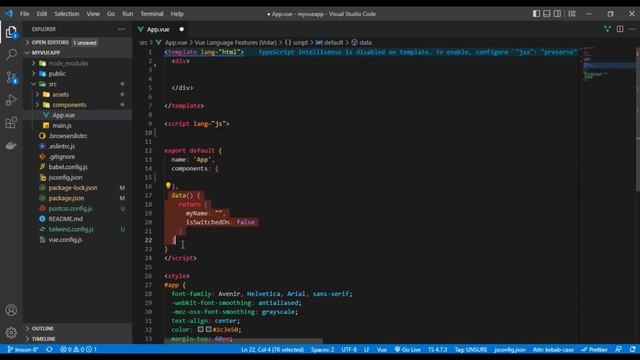The width and height of the screenshot is (640, 360).
Task: Open the Go menu
Action: point(111,13)
